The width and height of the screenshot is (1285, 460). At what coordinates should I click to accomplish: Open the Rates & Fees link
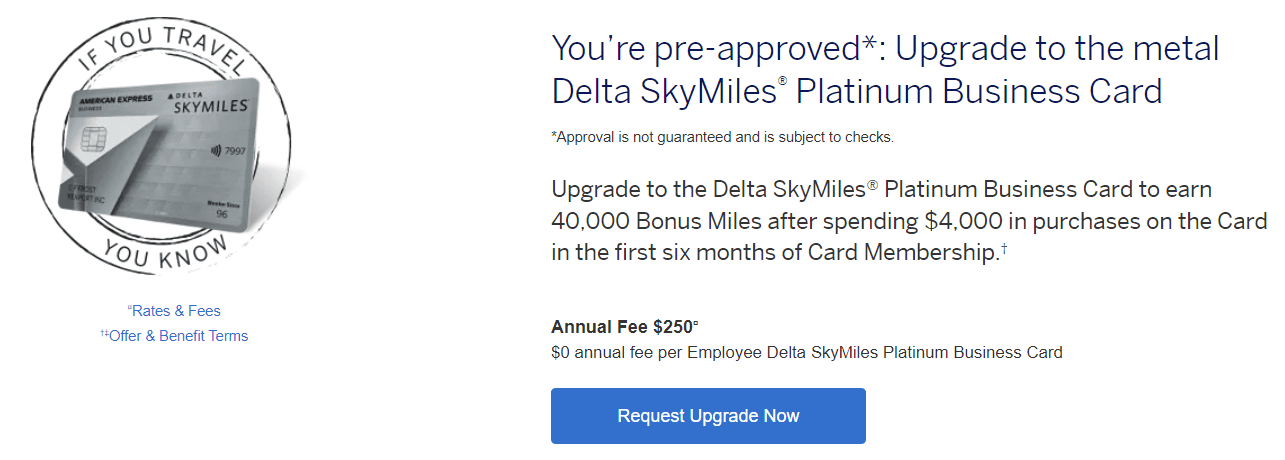174,311
